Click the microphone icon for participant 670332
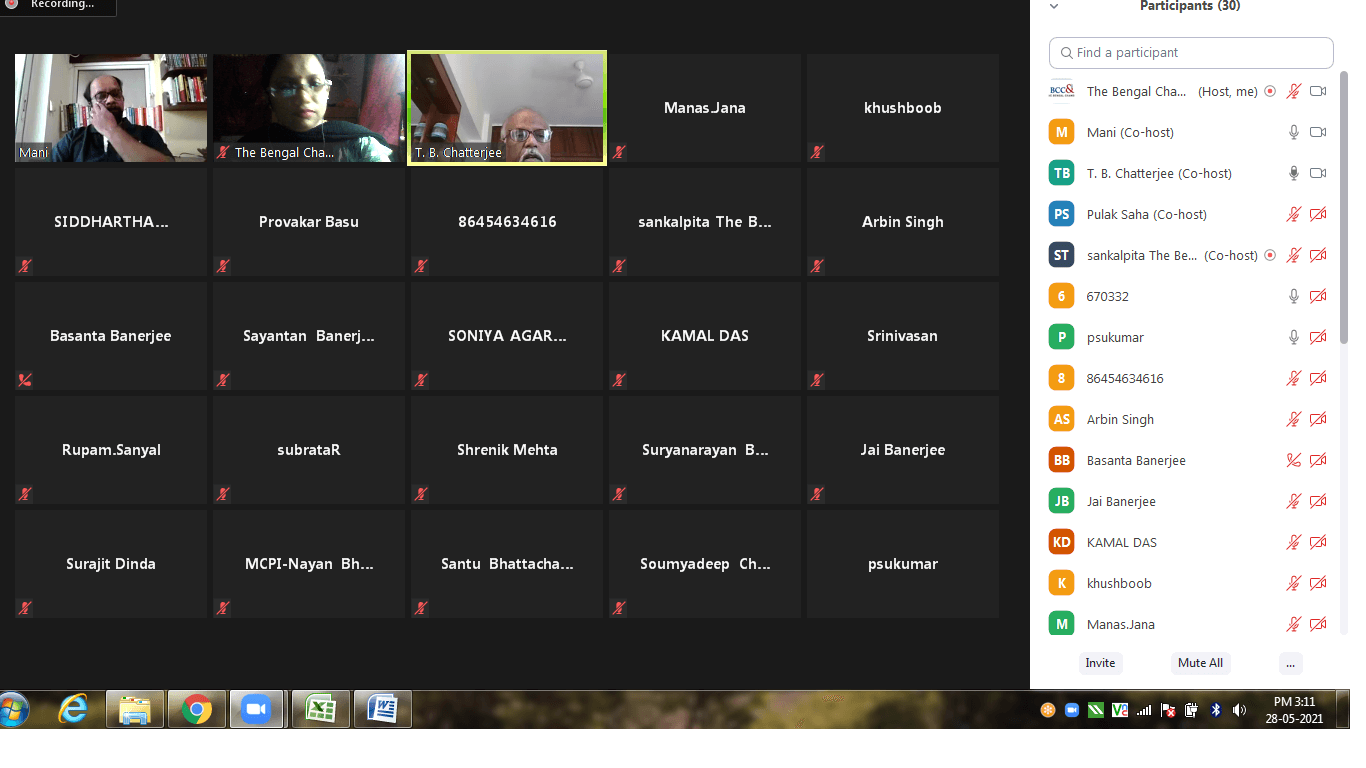 tap(1294, 296)
